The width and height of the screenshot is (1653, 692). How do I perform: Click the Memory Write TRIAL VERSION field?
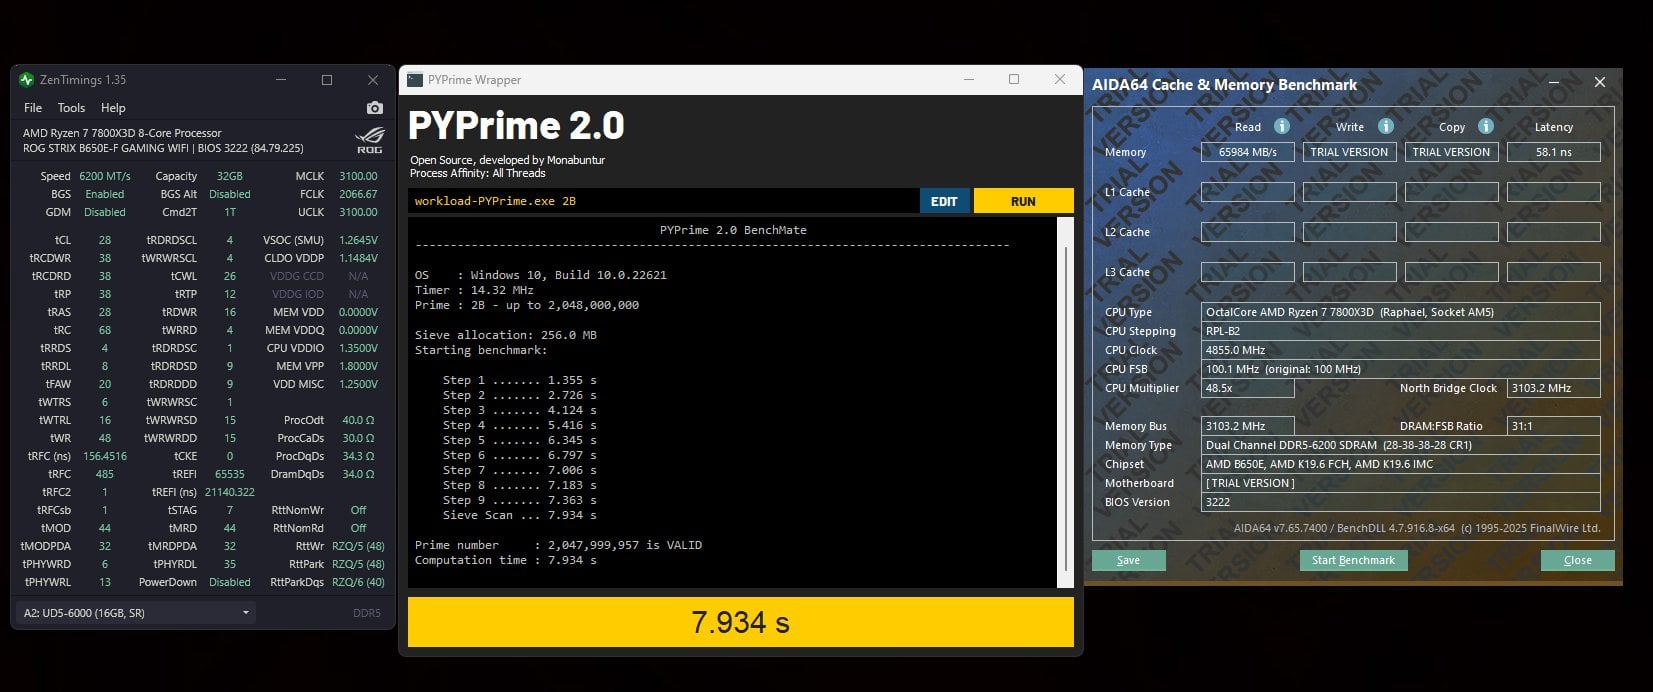coord(1349,152)
